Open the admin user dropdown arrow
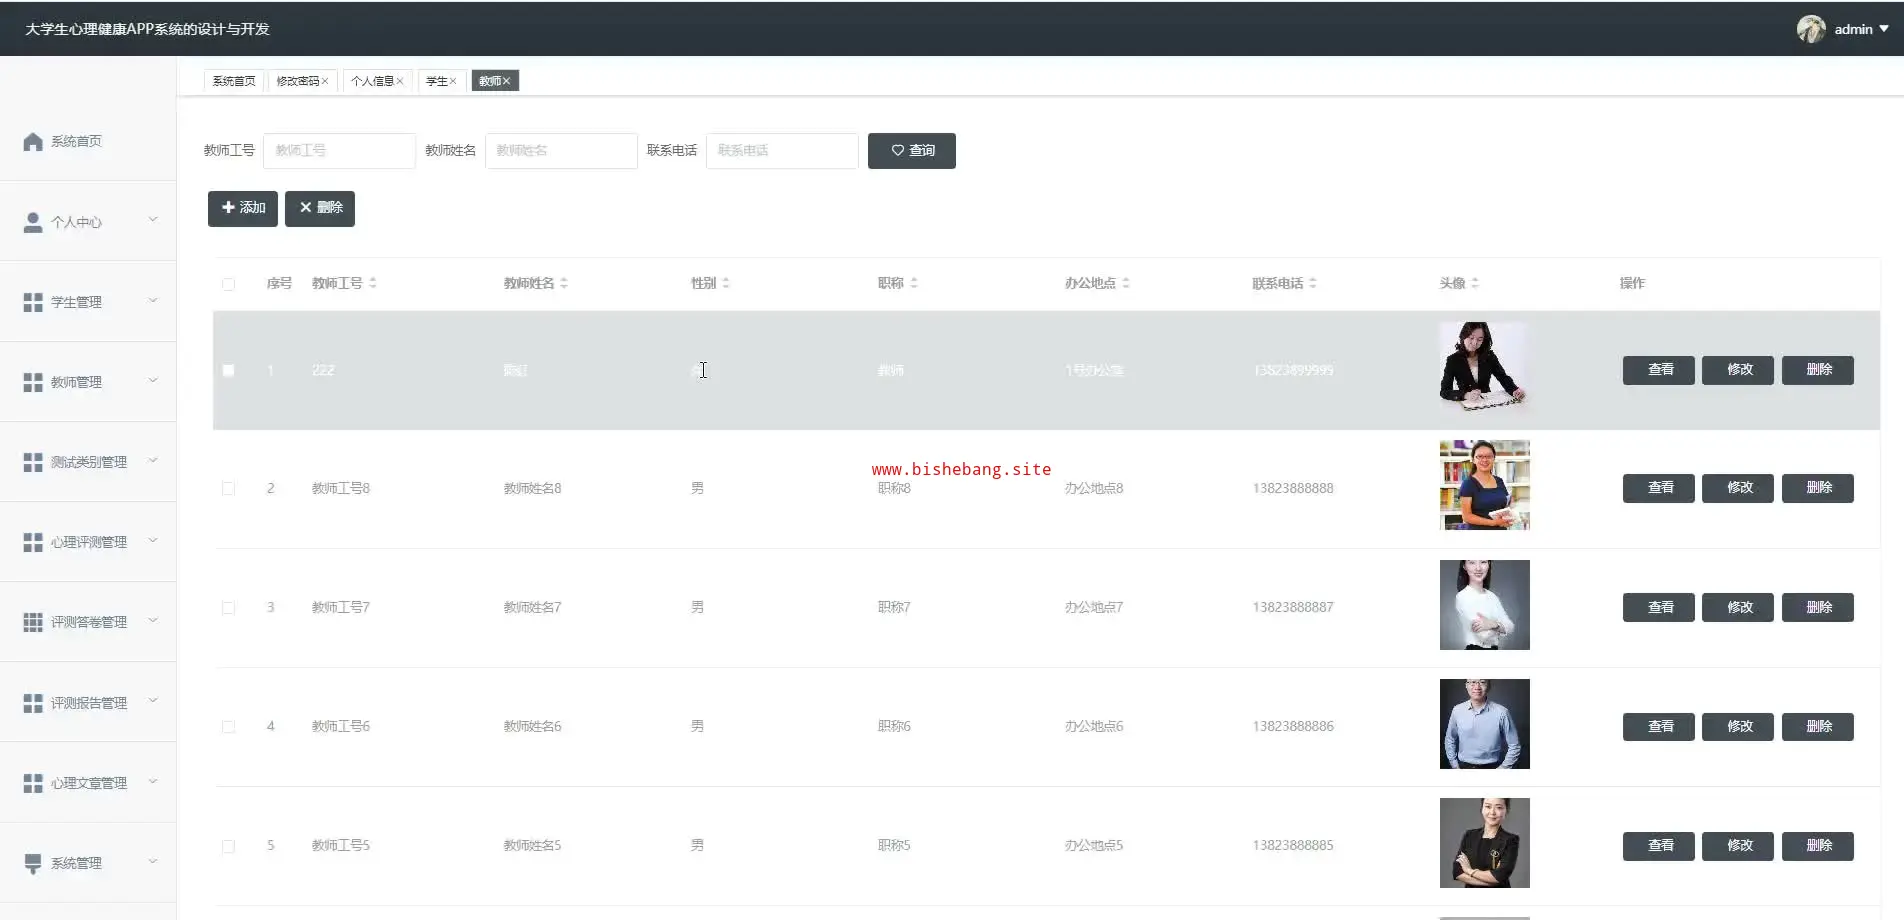1904x920 pixels. click(x=1884, y=29)
